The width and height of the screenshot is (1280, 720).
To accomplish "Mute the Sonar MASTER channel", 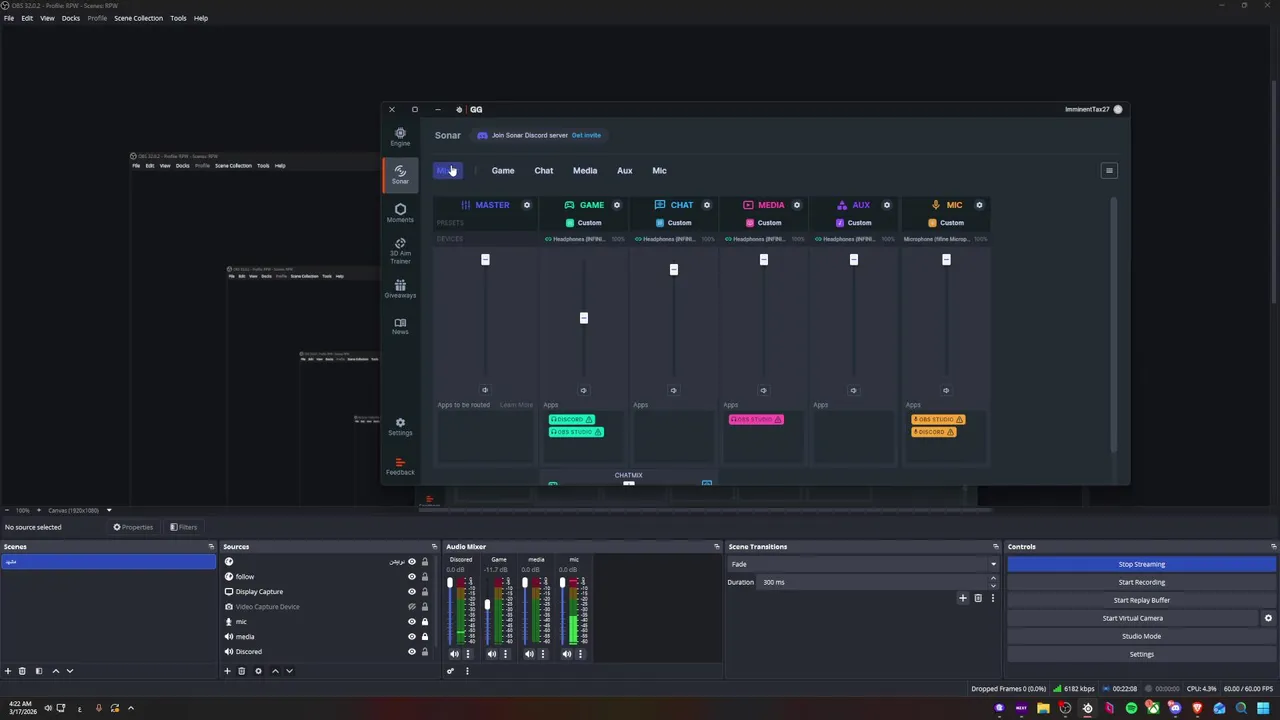I will (x=485, y=390).
